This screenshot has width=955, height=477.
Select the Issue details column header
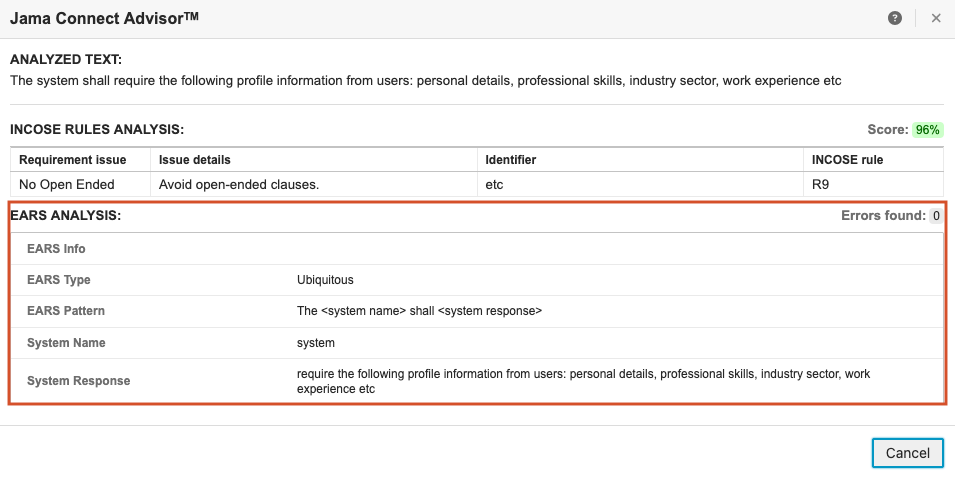[x=195, y=160]
